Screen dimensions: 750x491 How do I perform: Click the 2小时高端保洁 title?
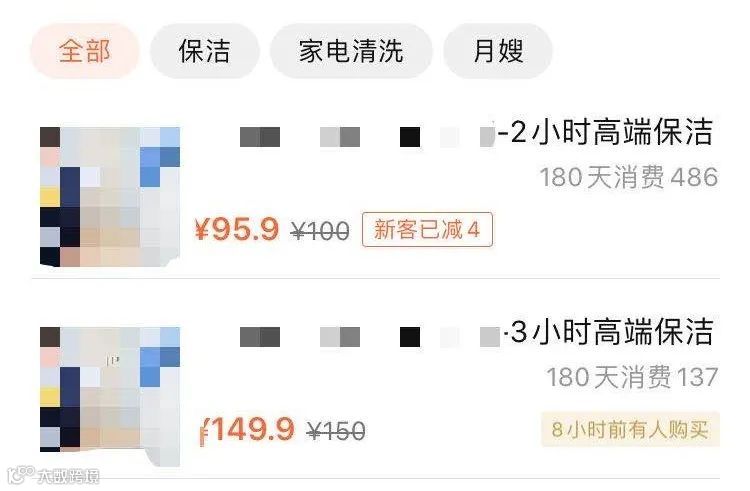606,132
